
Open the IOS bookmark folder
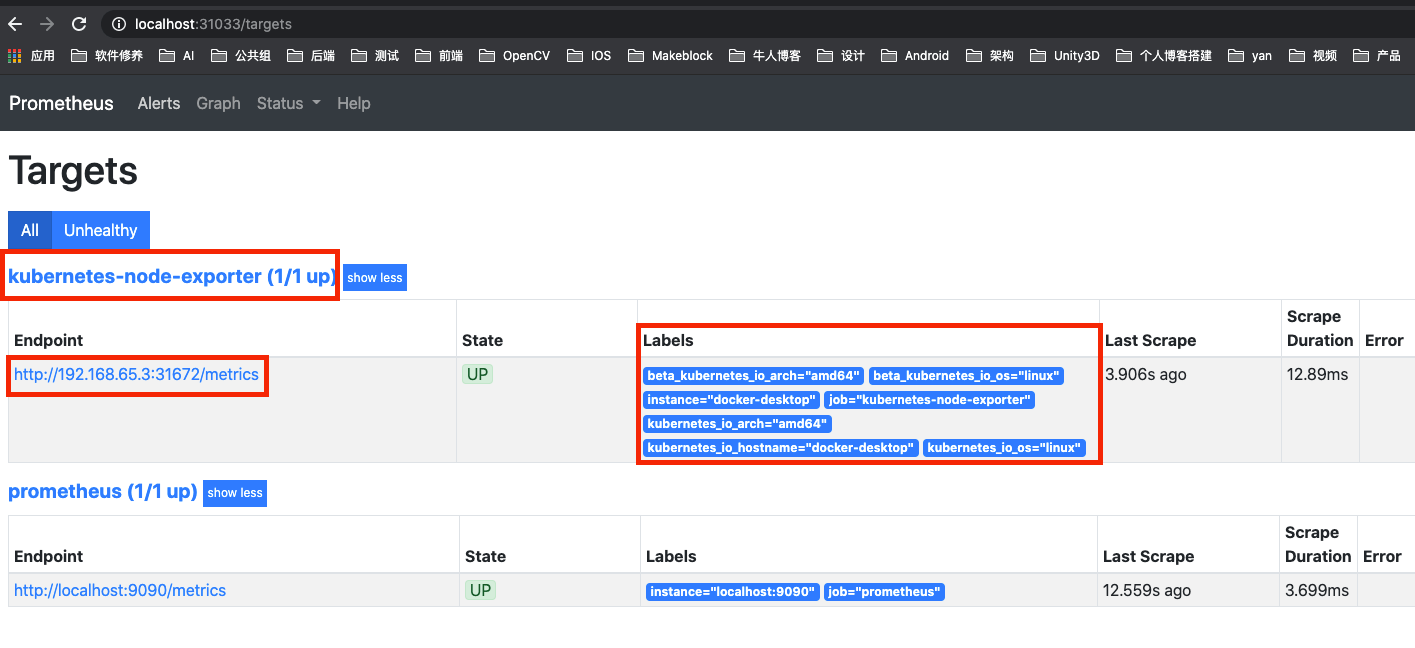click(589, 56)
